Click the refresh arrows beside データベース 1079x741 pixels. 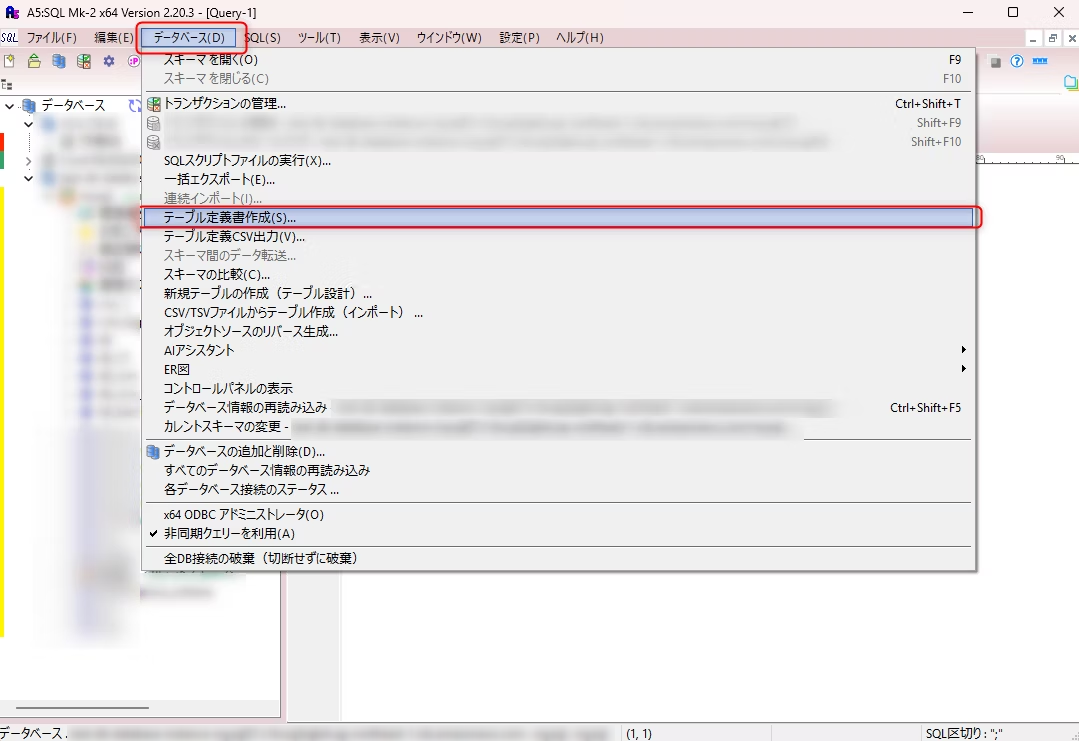(134, 105)
